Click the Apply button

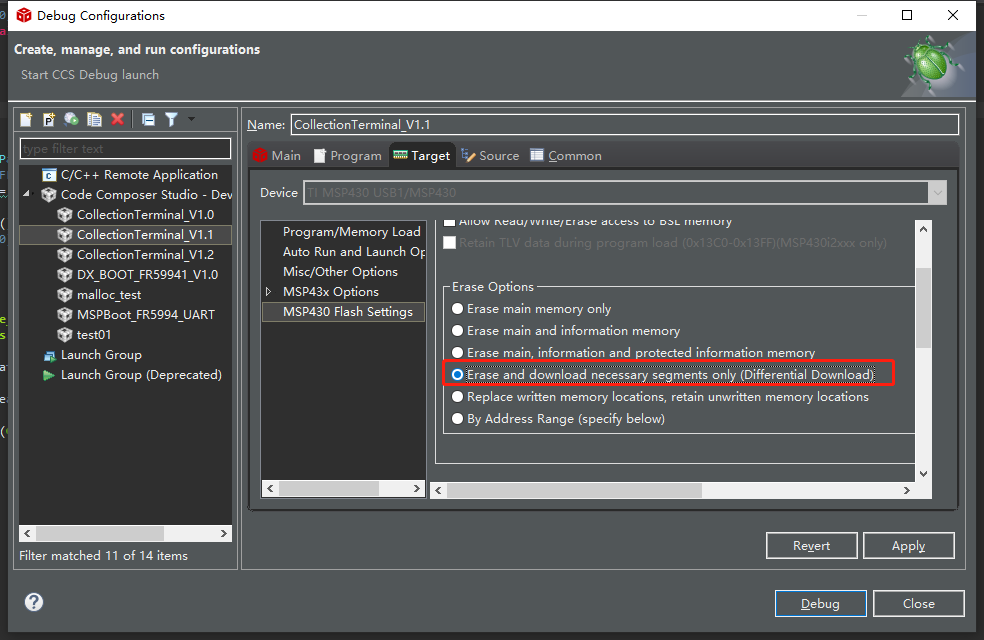tap(908, 545)
